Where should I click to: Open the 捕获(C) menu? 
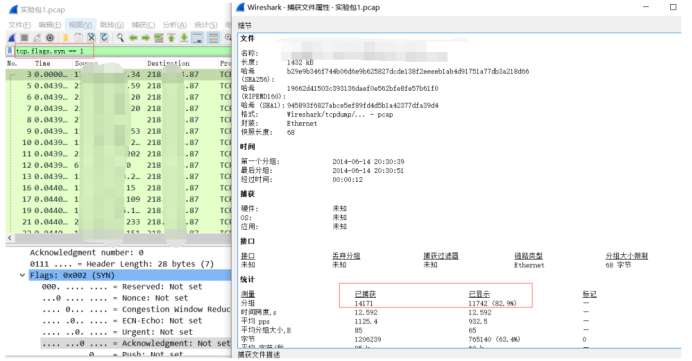[143, 25]
